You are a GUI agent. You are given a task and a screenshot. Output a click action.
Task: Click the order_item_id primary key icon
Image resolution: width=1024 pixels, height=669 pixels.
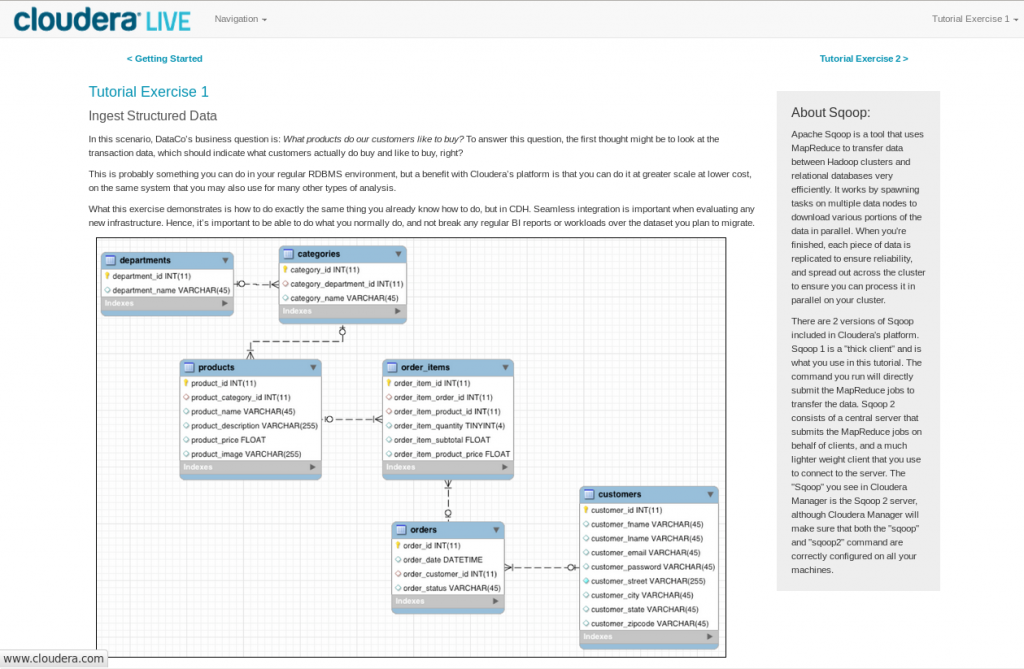389,383
